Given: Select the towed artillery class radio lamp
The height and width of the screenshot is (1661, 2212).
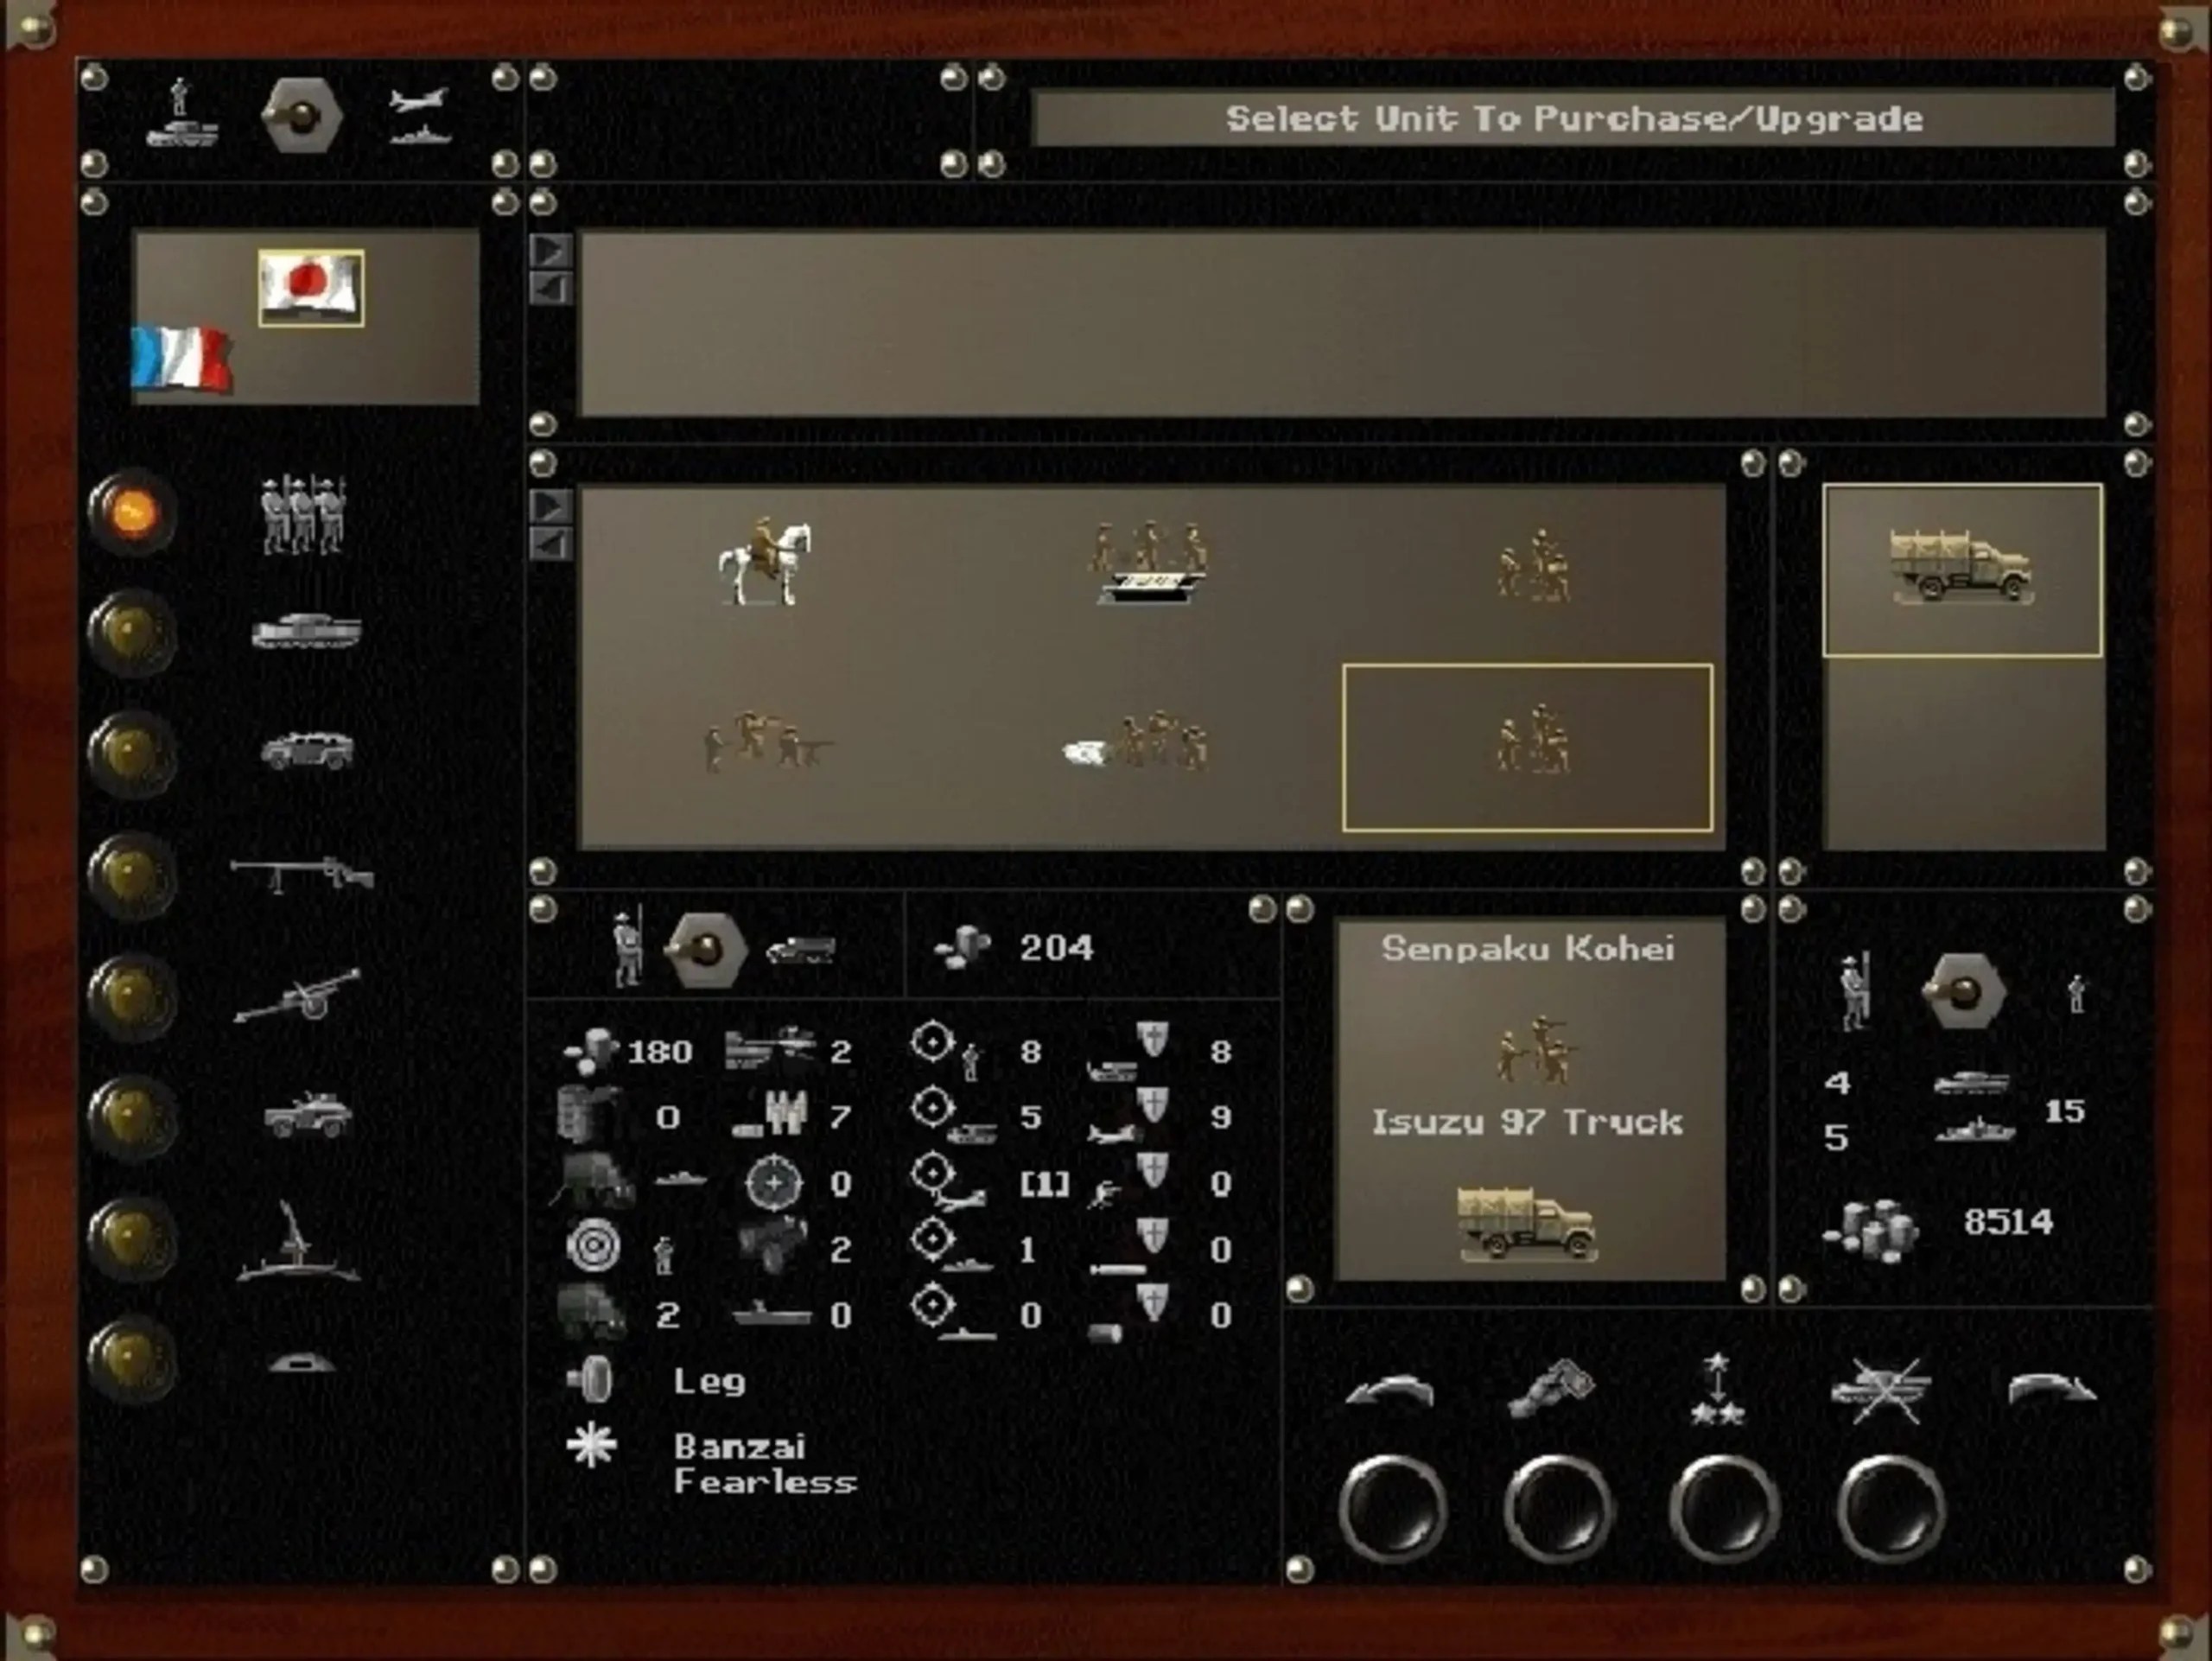Looking at the screenshot, I should click(131, 996).
